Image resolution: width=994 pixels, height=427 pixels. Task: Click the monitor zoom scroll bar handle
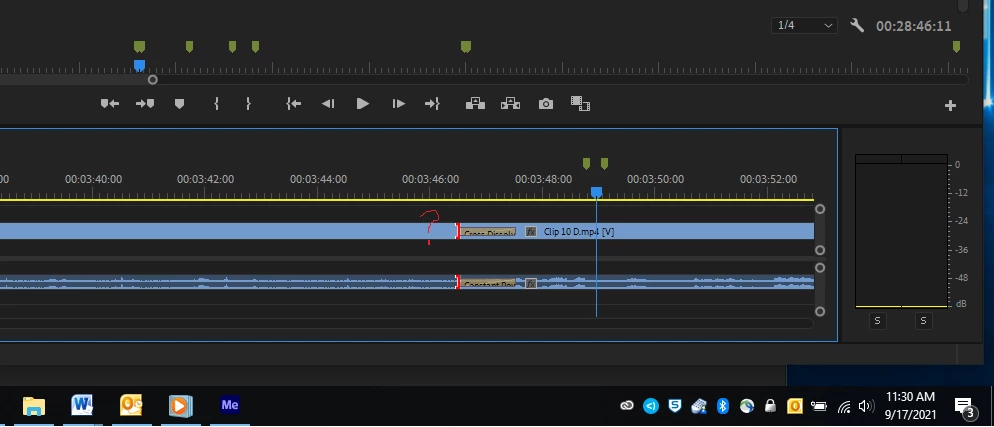click(x=153, y=80)
